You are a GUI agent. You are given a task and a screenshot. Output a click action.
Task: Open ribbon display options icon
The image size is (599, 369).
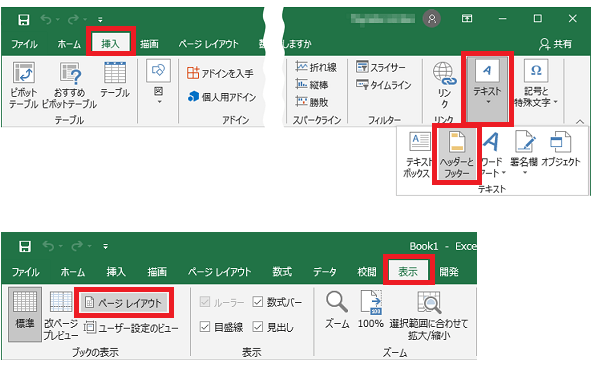[x=467, y=18]
